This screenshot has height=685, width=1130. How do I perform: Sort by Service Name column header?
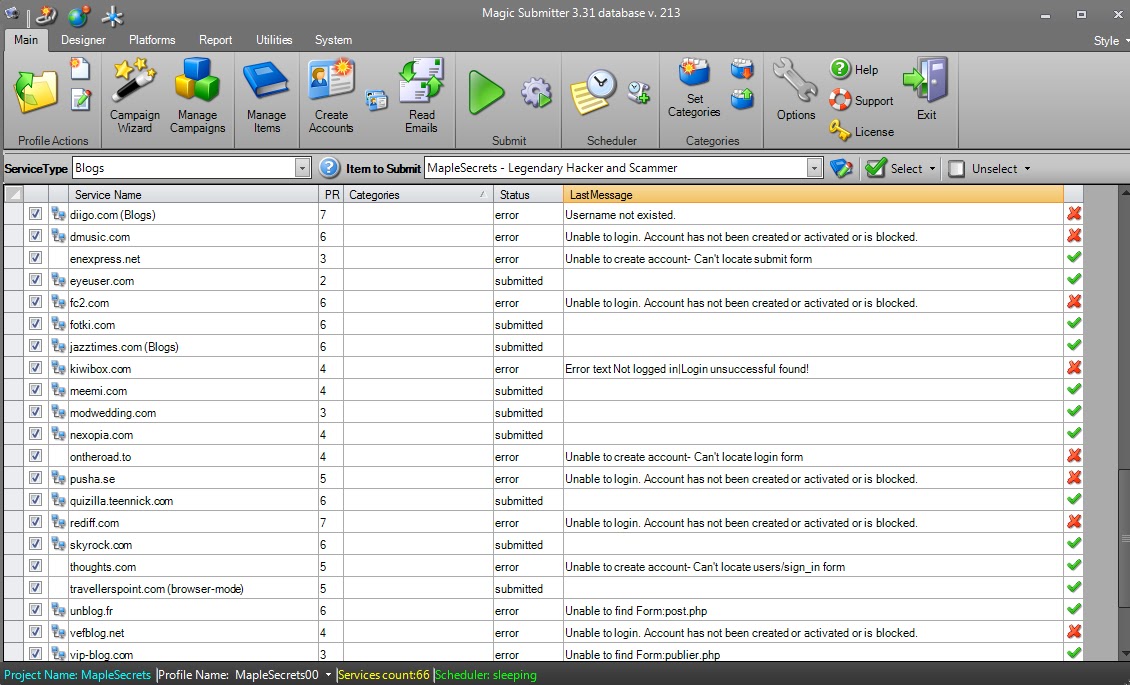pos(193,194)
